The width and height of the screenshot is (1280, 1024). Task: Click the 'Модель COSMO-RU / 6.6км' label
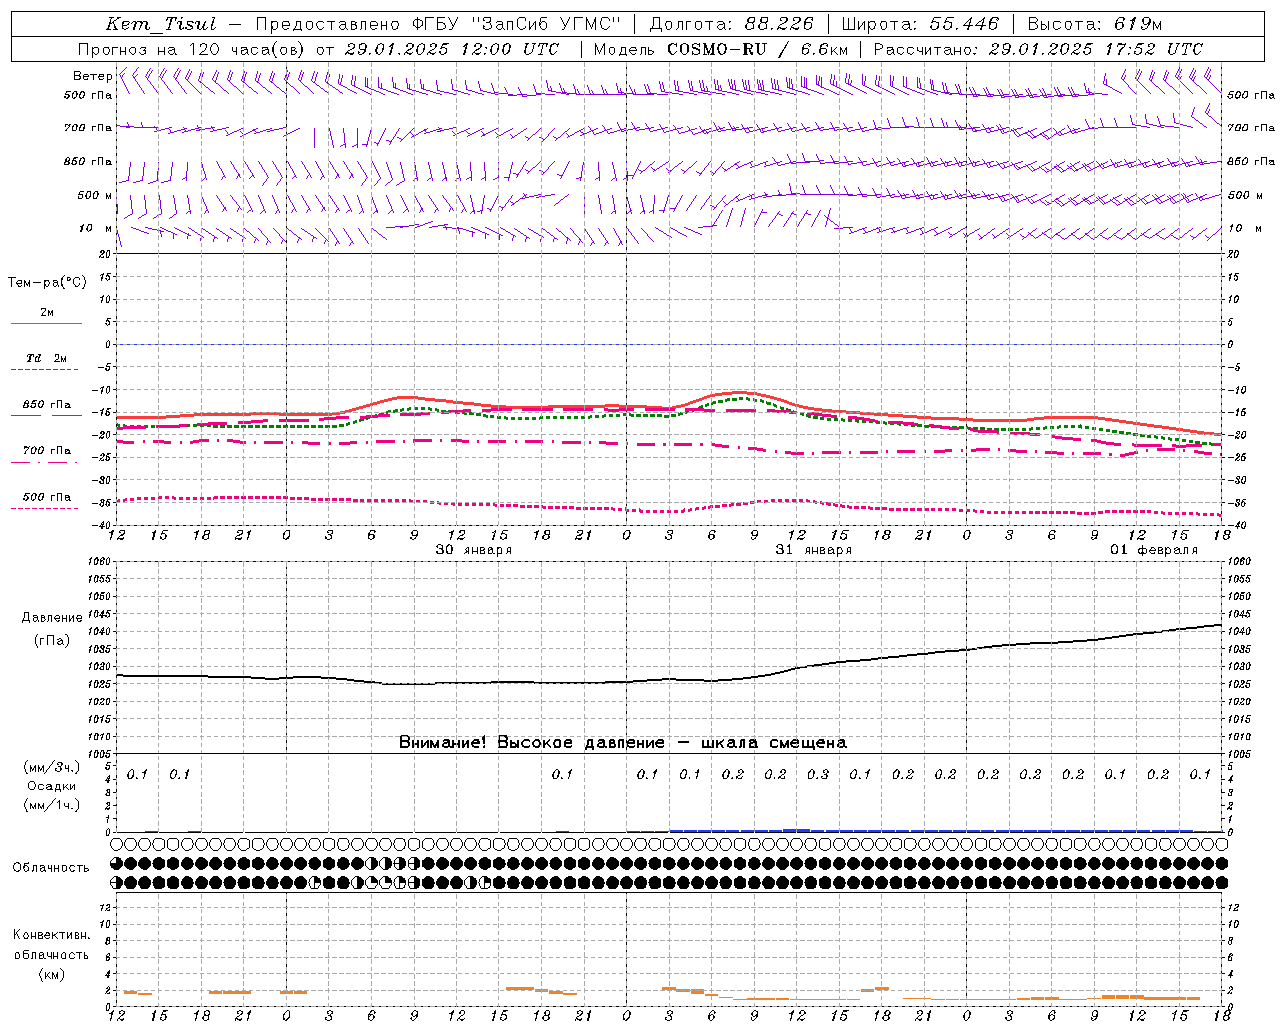721,49
